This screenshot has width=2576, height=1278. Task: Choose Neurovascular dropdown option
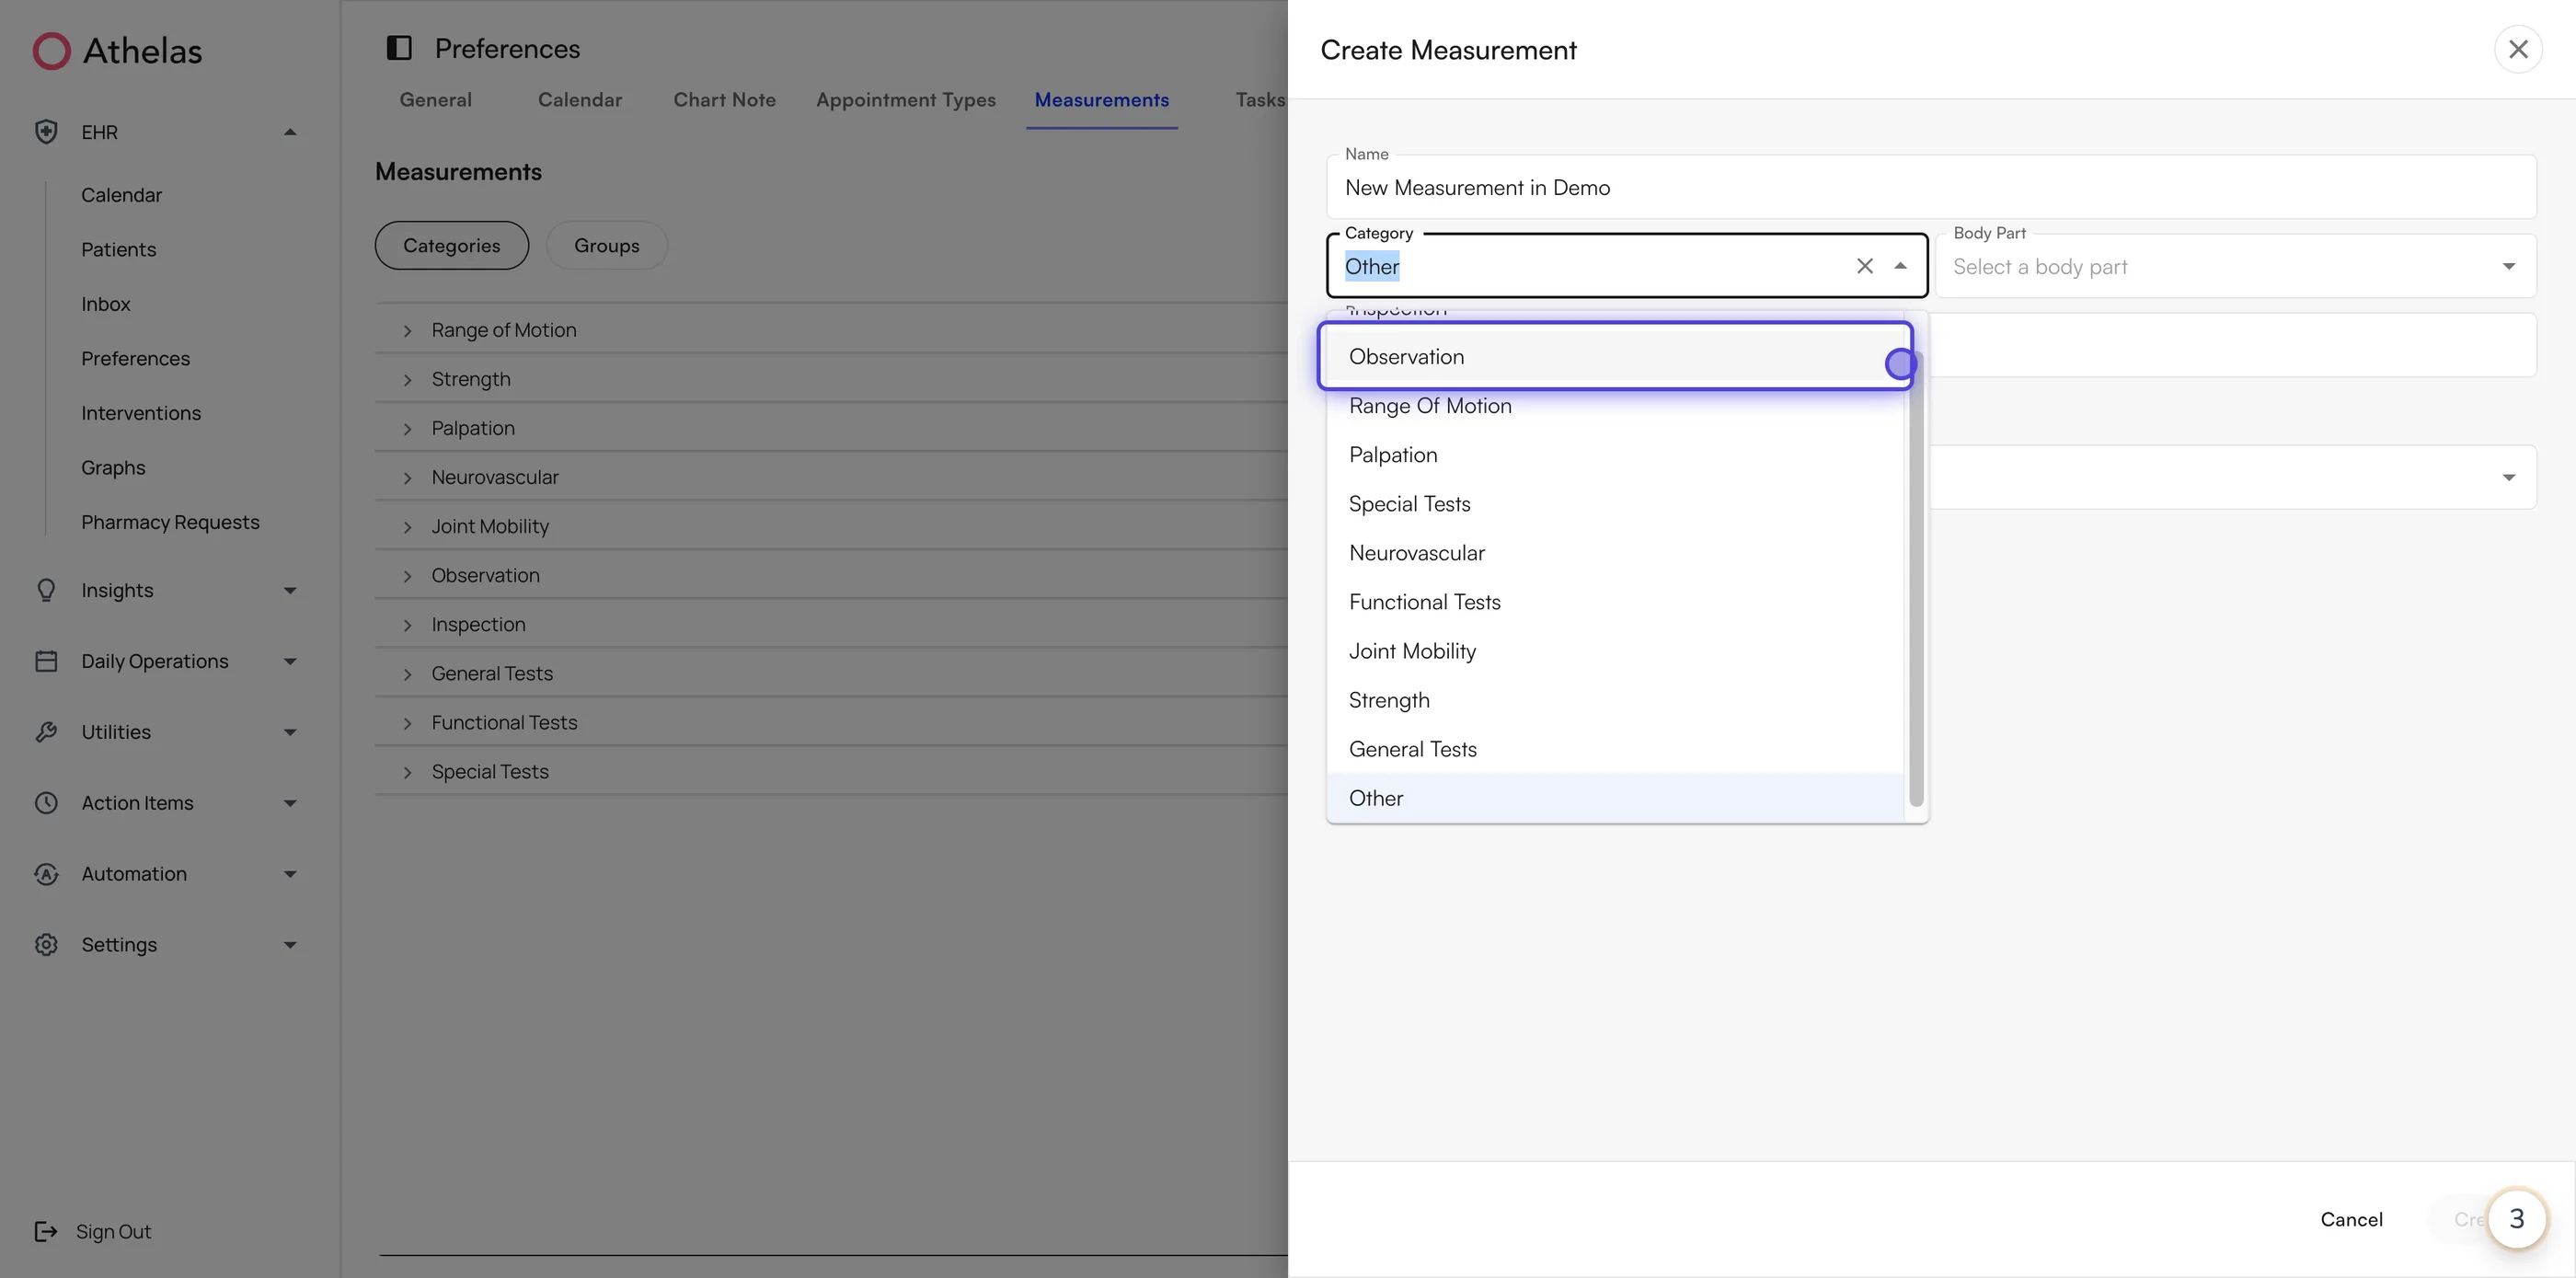coord(1614,552)
